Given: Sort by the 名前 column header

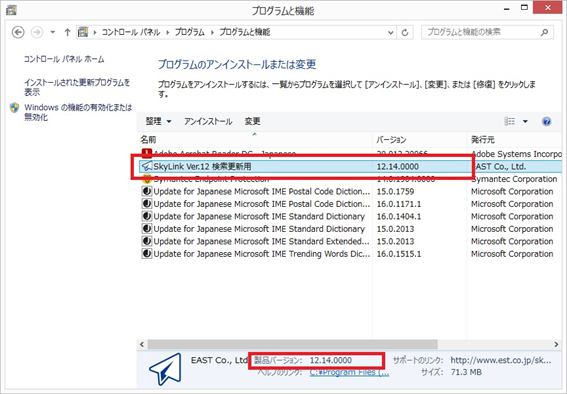Looking at the screenshot, I should [x=255, y=140].
